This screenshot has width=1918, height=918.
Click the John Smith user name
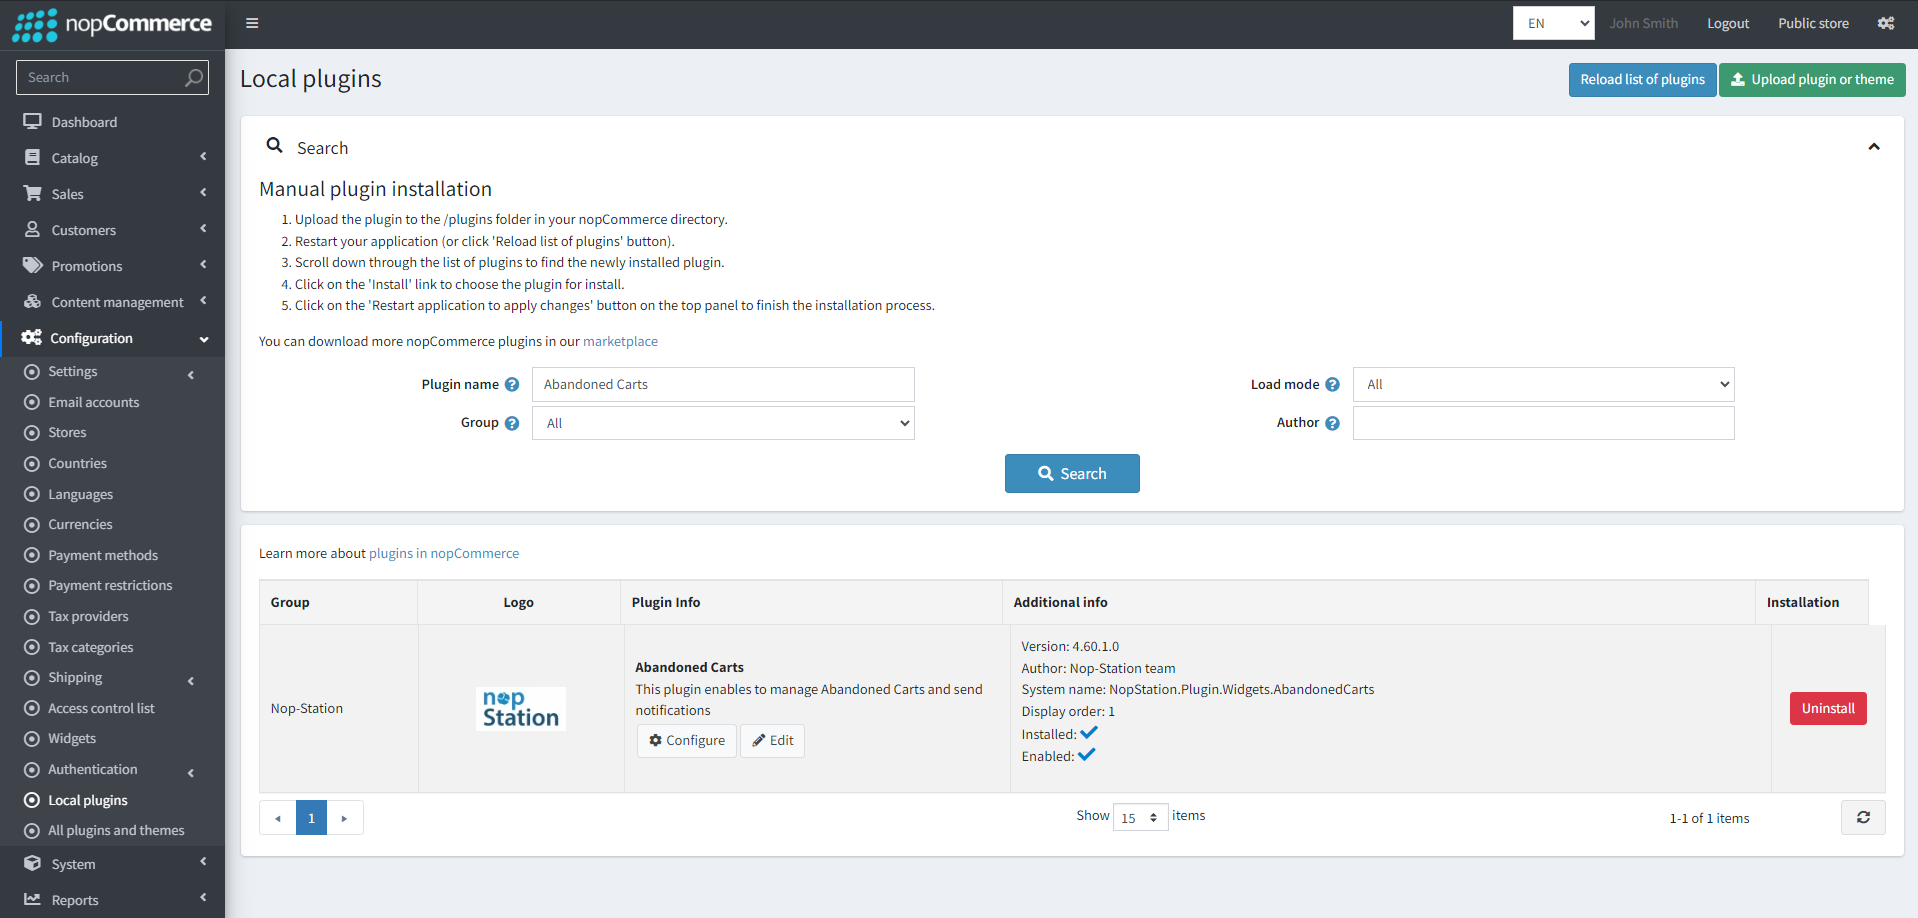tap(1644, 24)
